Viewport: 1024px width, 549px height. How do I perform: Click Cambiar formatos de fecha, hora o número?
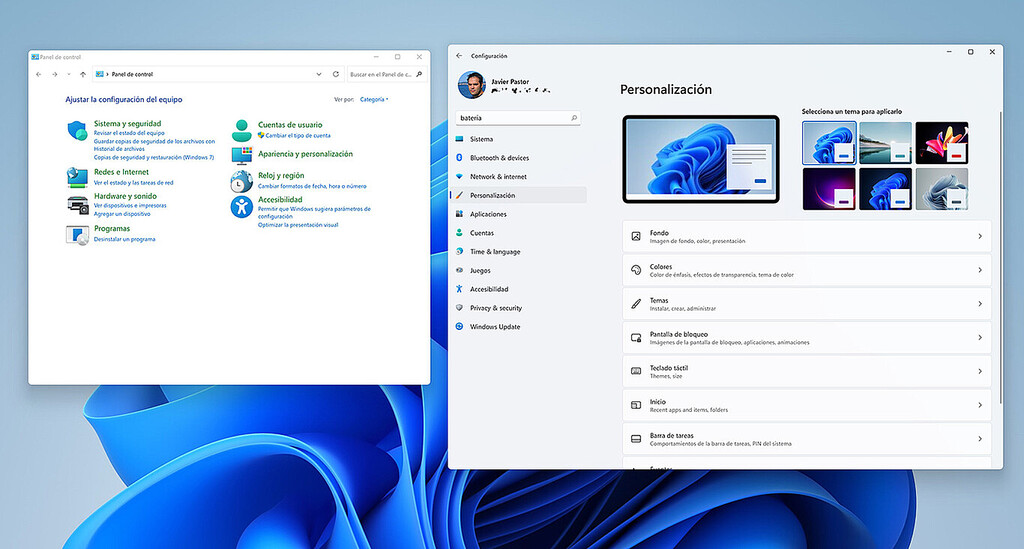pos(312,187)
